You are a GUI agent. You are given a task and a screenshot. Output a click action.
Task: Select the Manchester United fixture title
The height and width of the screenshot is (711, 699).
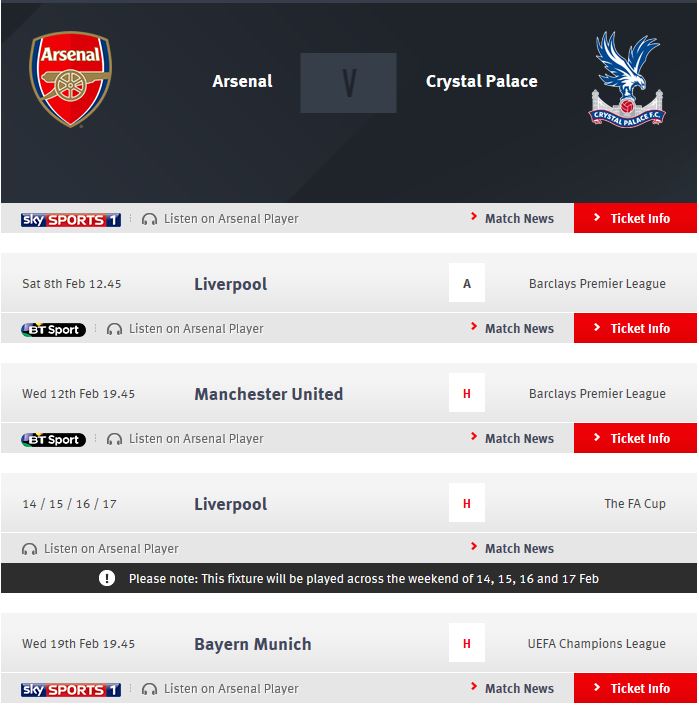[x=268, y=394]
